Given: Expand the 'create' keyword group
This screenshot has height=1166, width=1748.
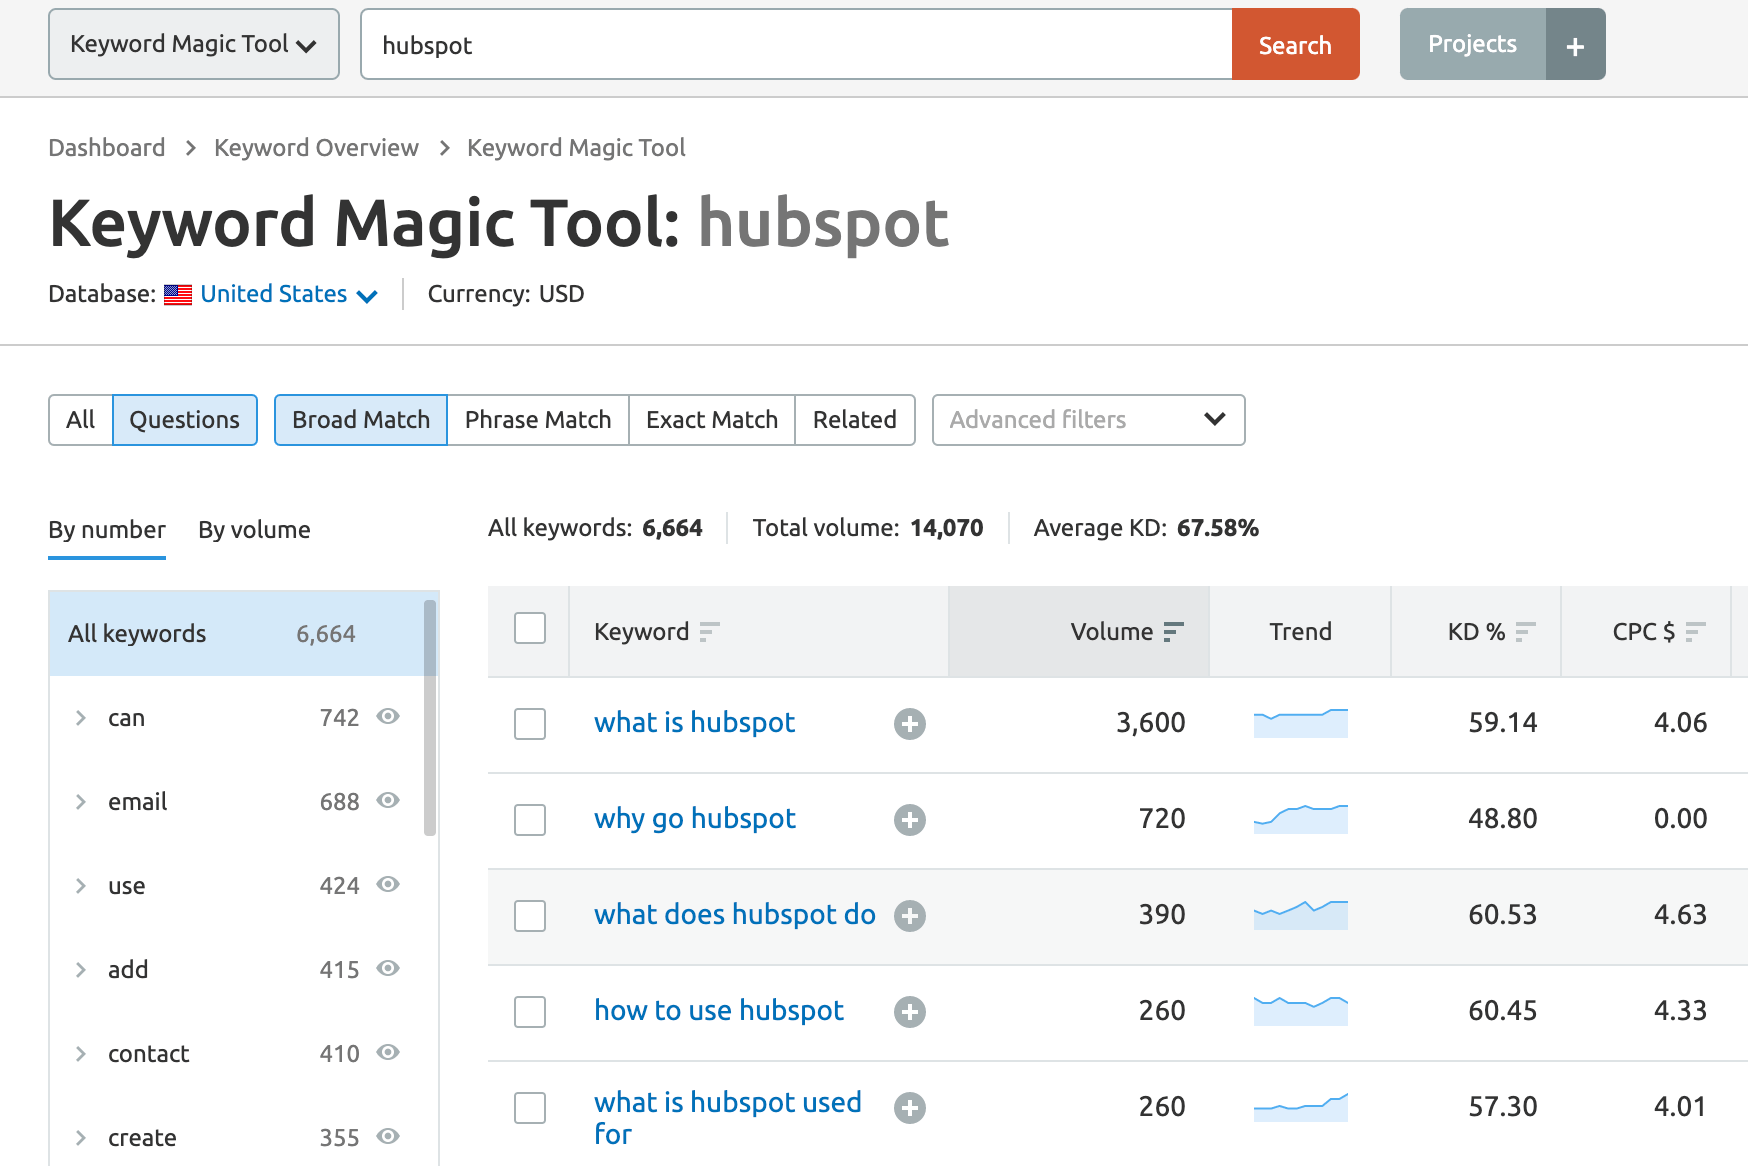Looking at the screenshot, I should 81,1138.
